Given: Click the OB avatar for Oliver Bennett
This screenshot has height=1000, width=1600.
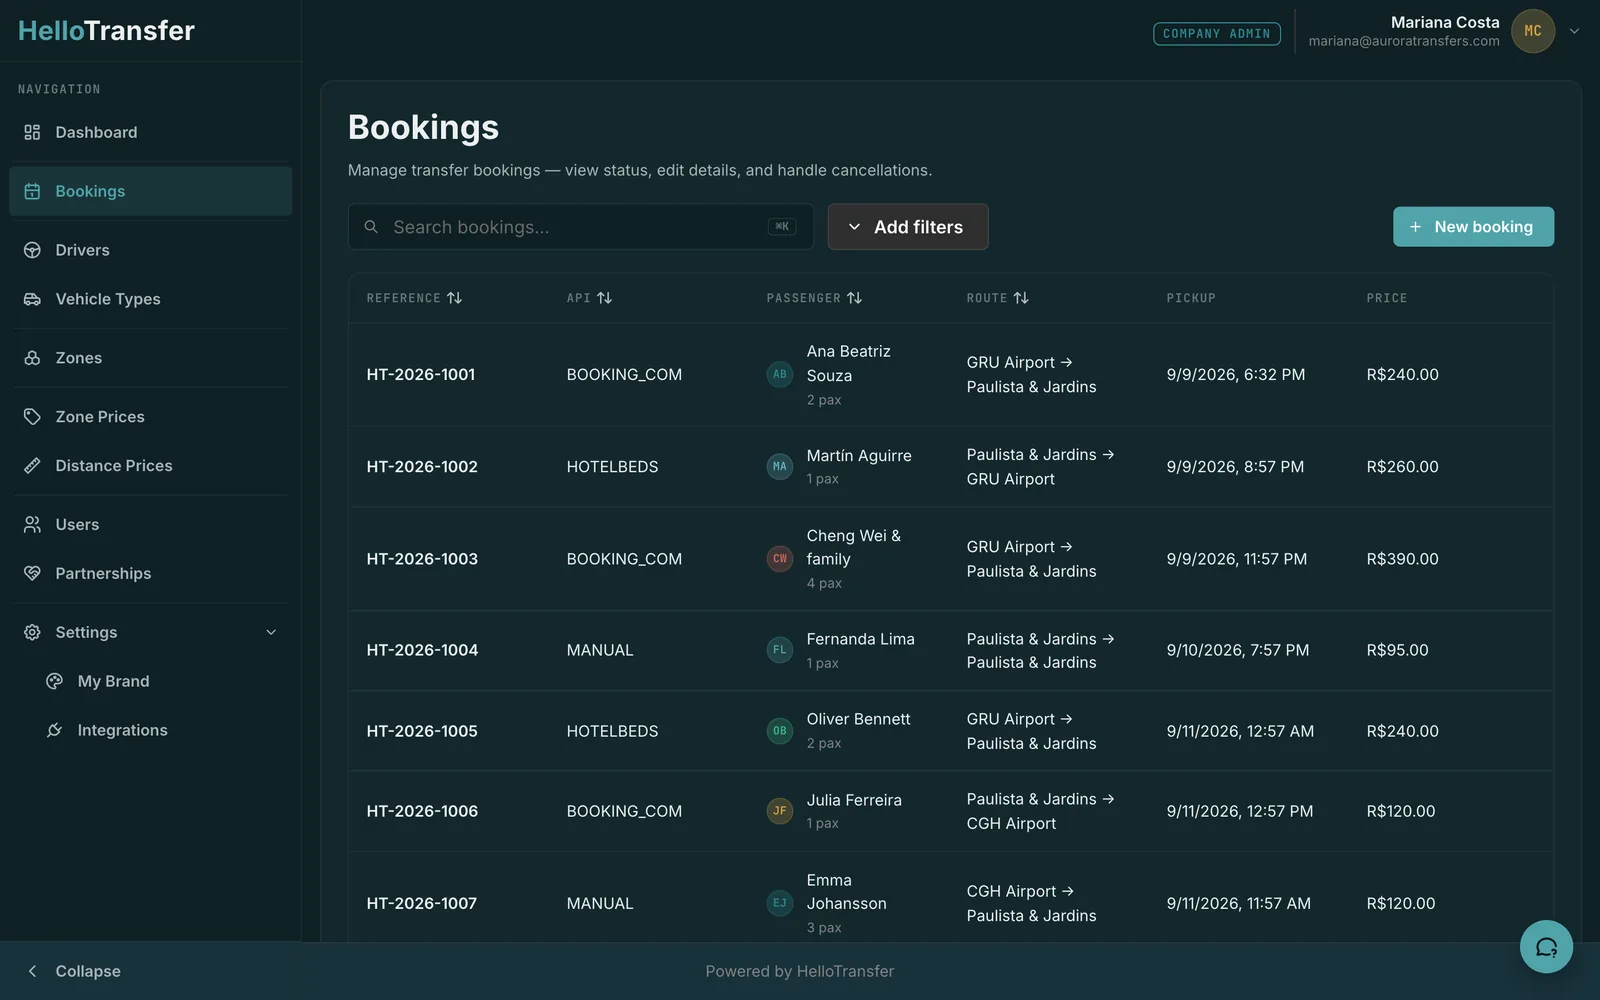Looking at the screenshot, I should [x=780, y=731].
